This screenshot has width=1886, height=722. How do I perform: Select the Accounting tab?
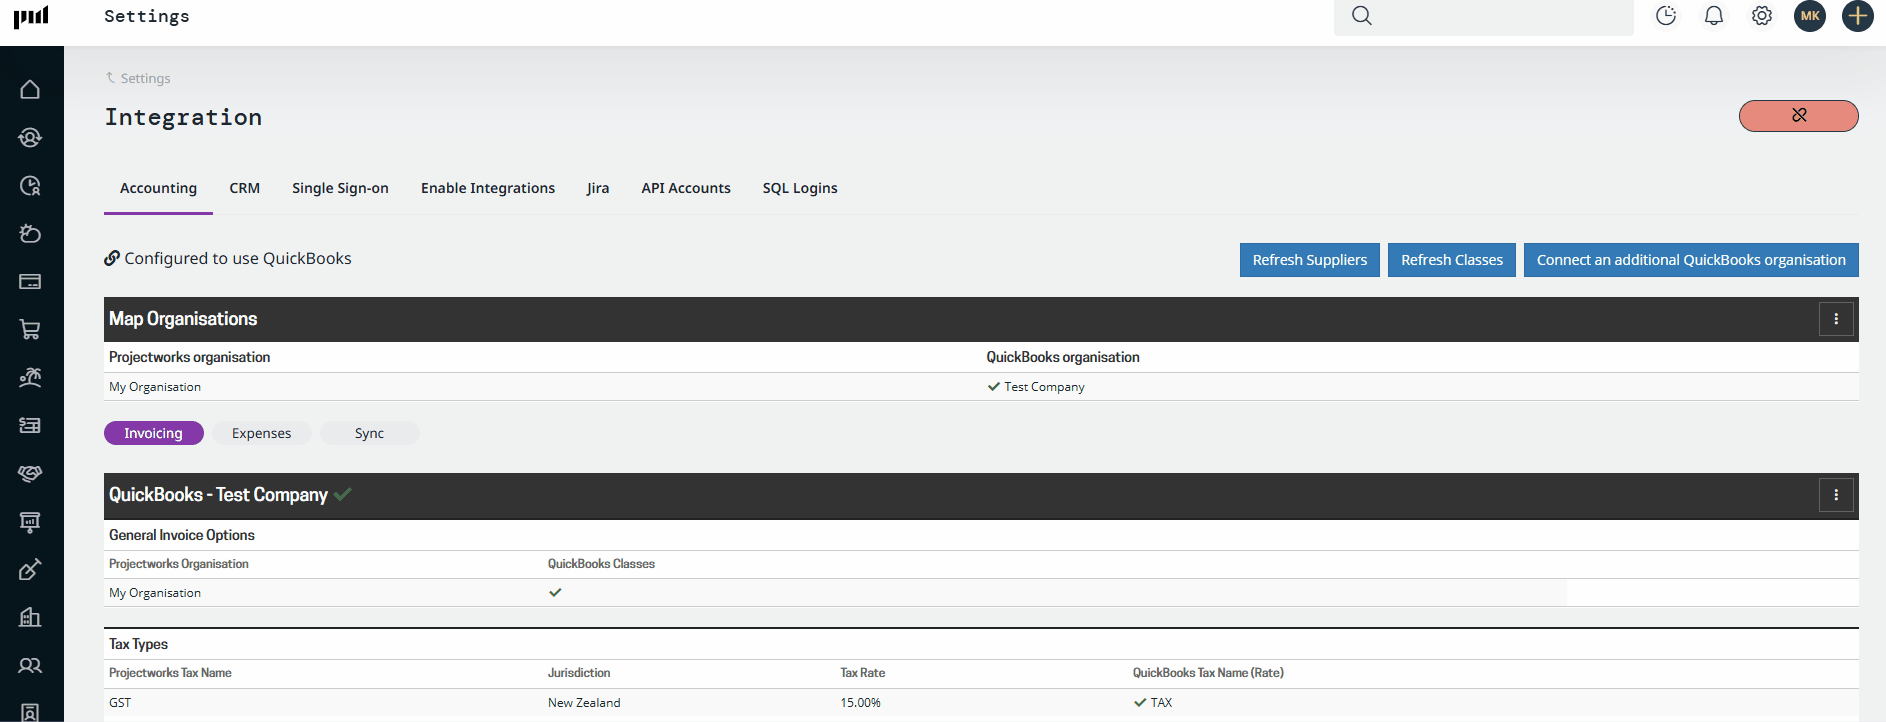[x=158, y=188]
